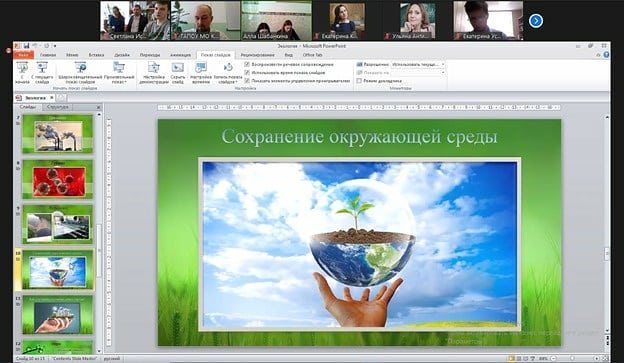
Task: Switch to Структура (Outline) pane tab
Action: (57, 107)
